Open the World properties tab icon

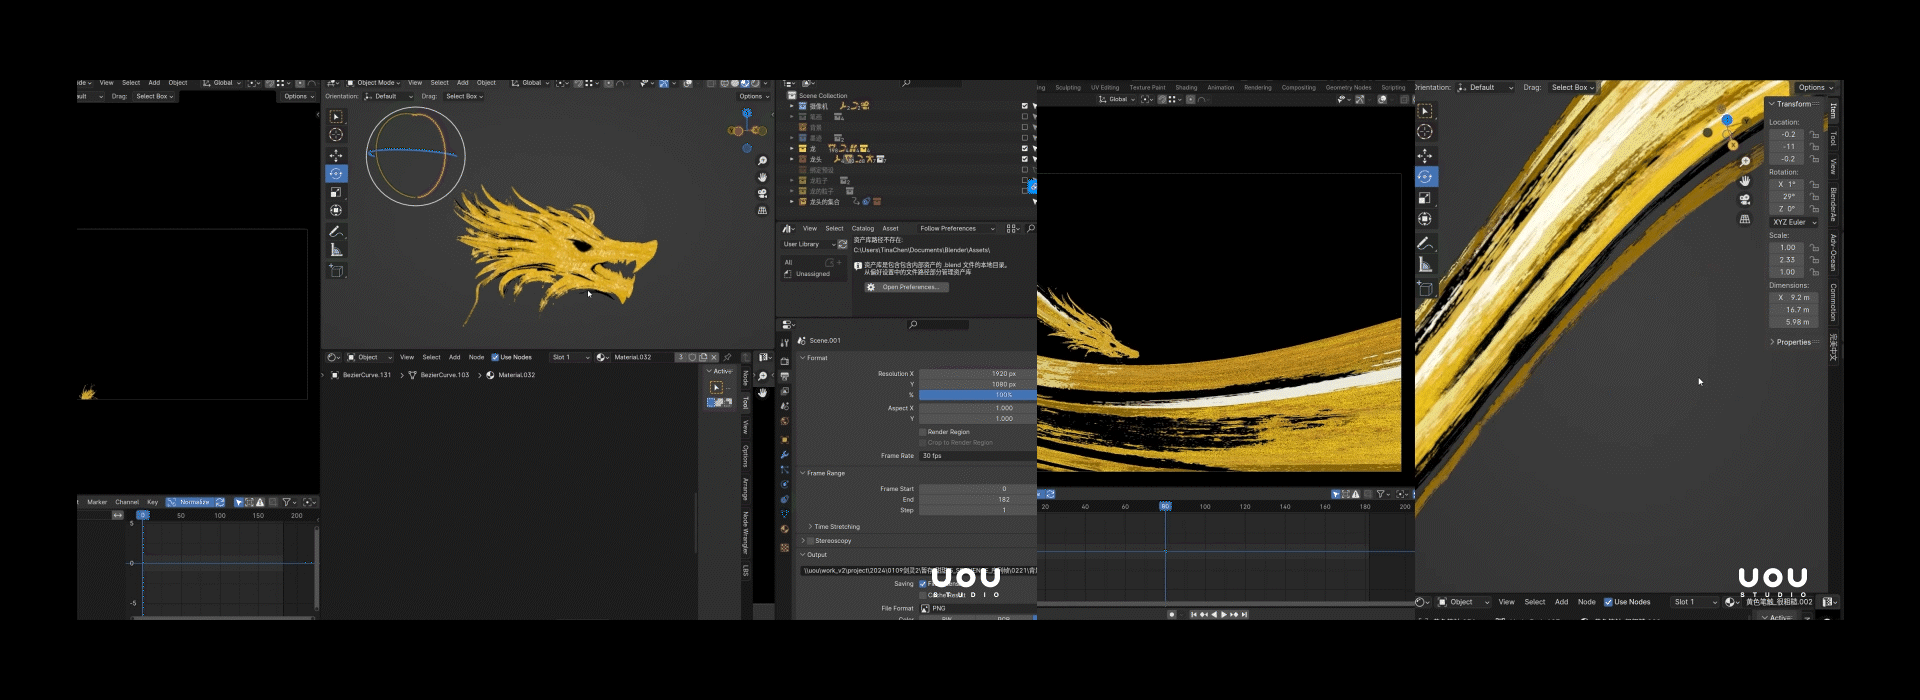(x=785, y=421)
